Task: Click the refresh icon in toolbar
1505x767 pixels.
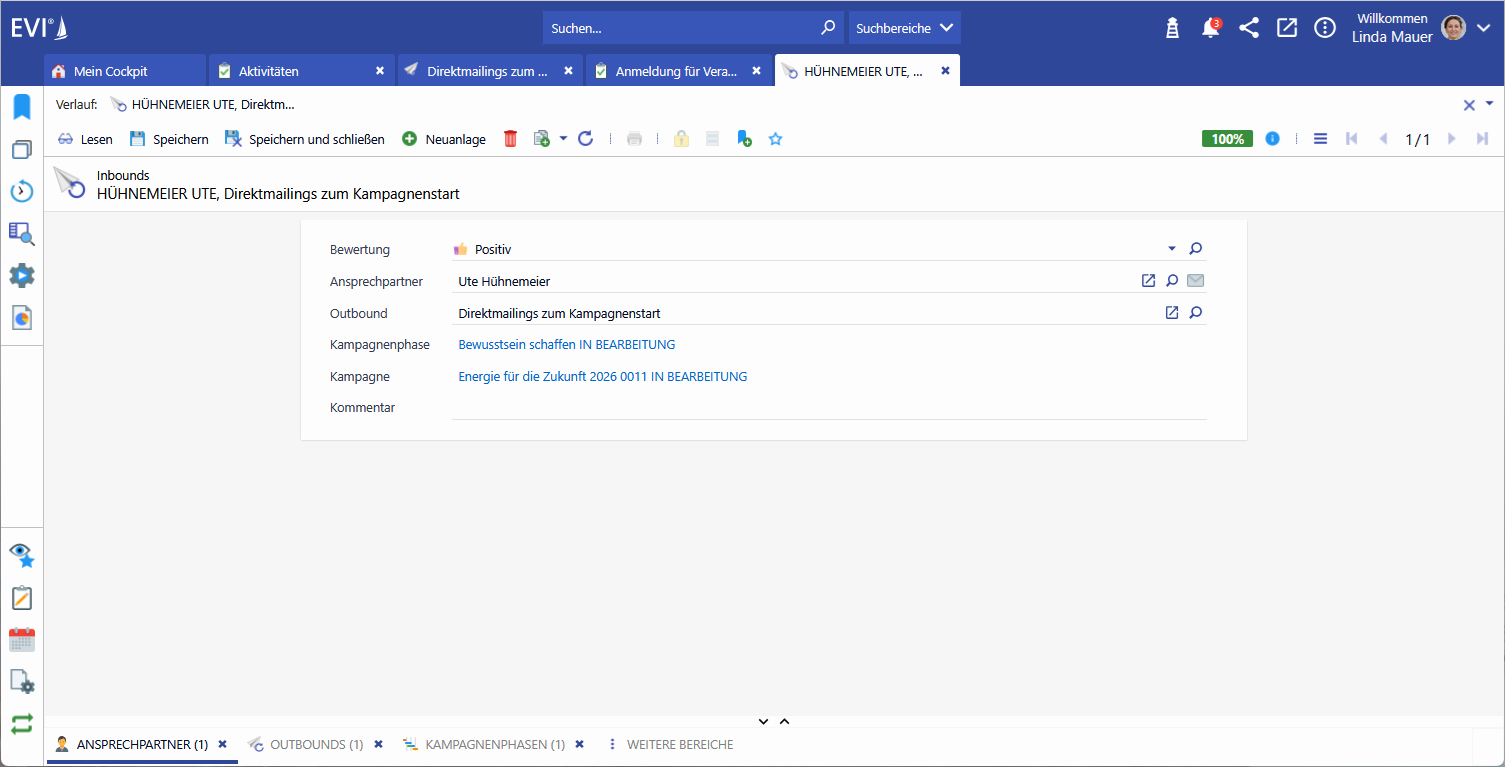Action: [x=586, y=139]
